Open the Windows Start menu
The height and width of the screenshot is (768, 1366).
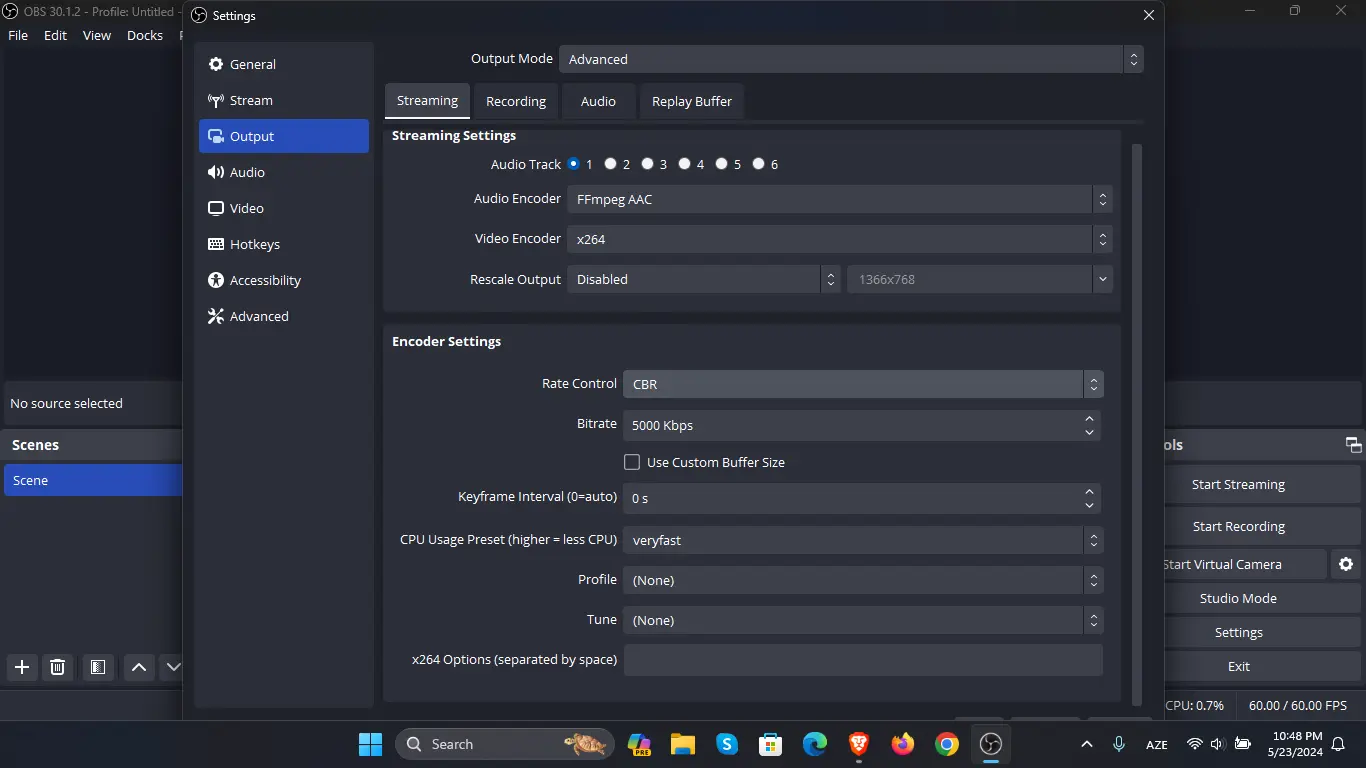pos(370,744)
